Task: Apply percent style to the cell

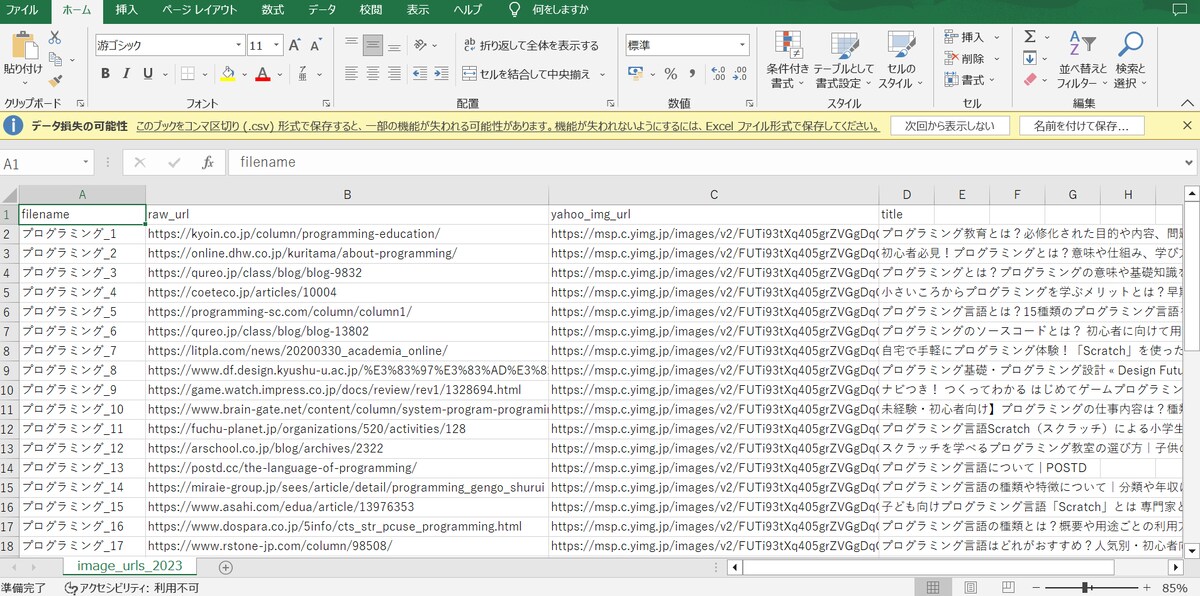Action: (x=671, y=74)
